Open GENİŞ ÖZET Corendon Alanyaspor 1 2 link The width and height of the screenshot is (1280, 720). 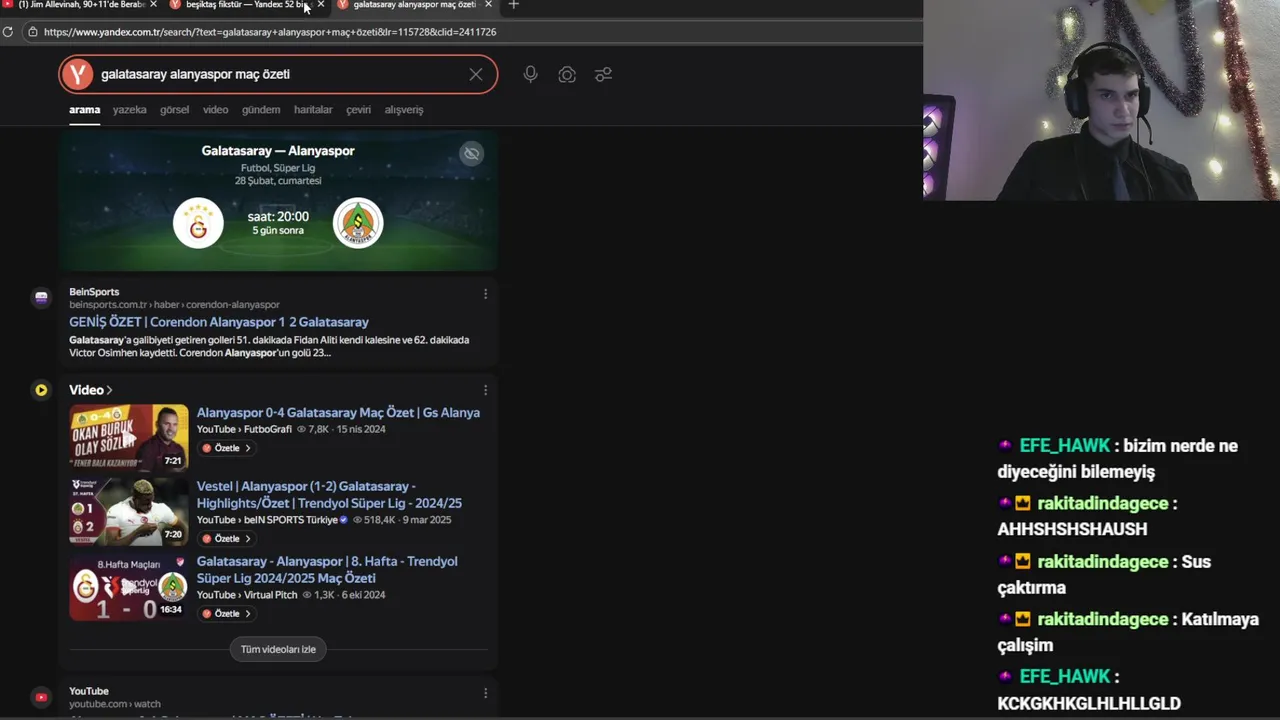219,322
